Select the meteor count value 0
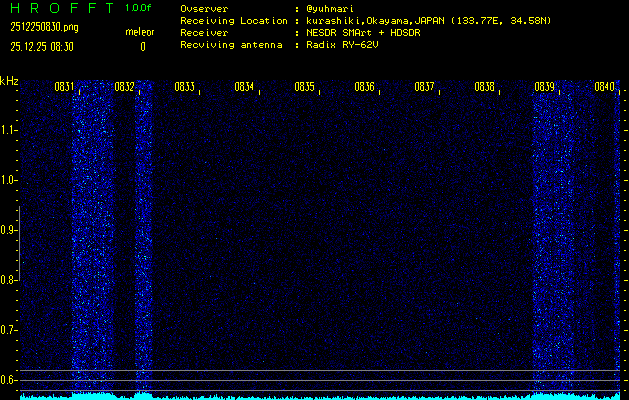This screenshot has height=400, width=629. [x=142, y=46]
